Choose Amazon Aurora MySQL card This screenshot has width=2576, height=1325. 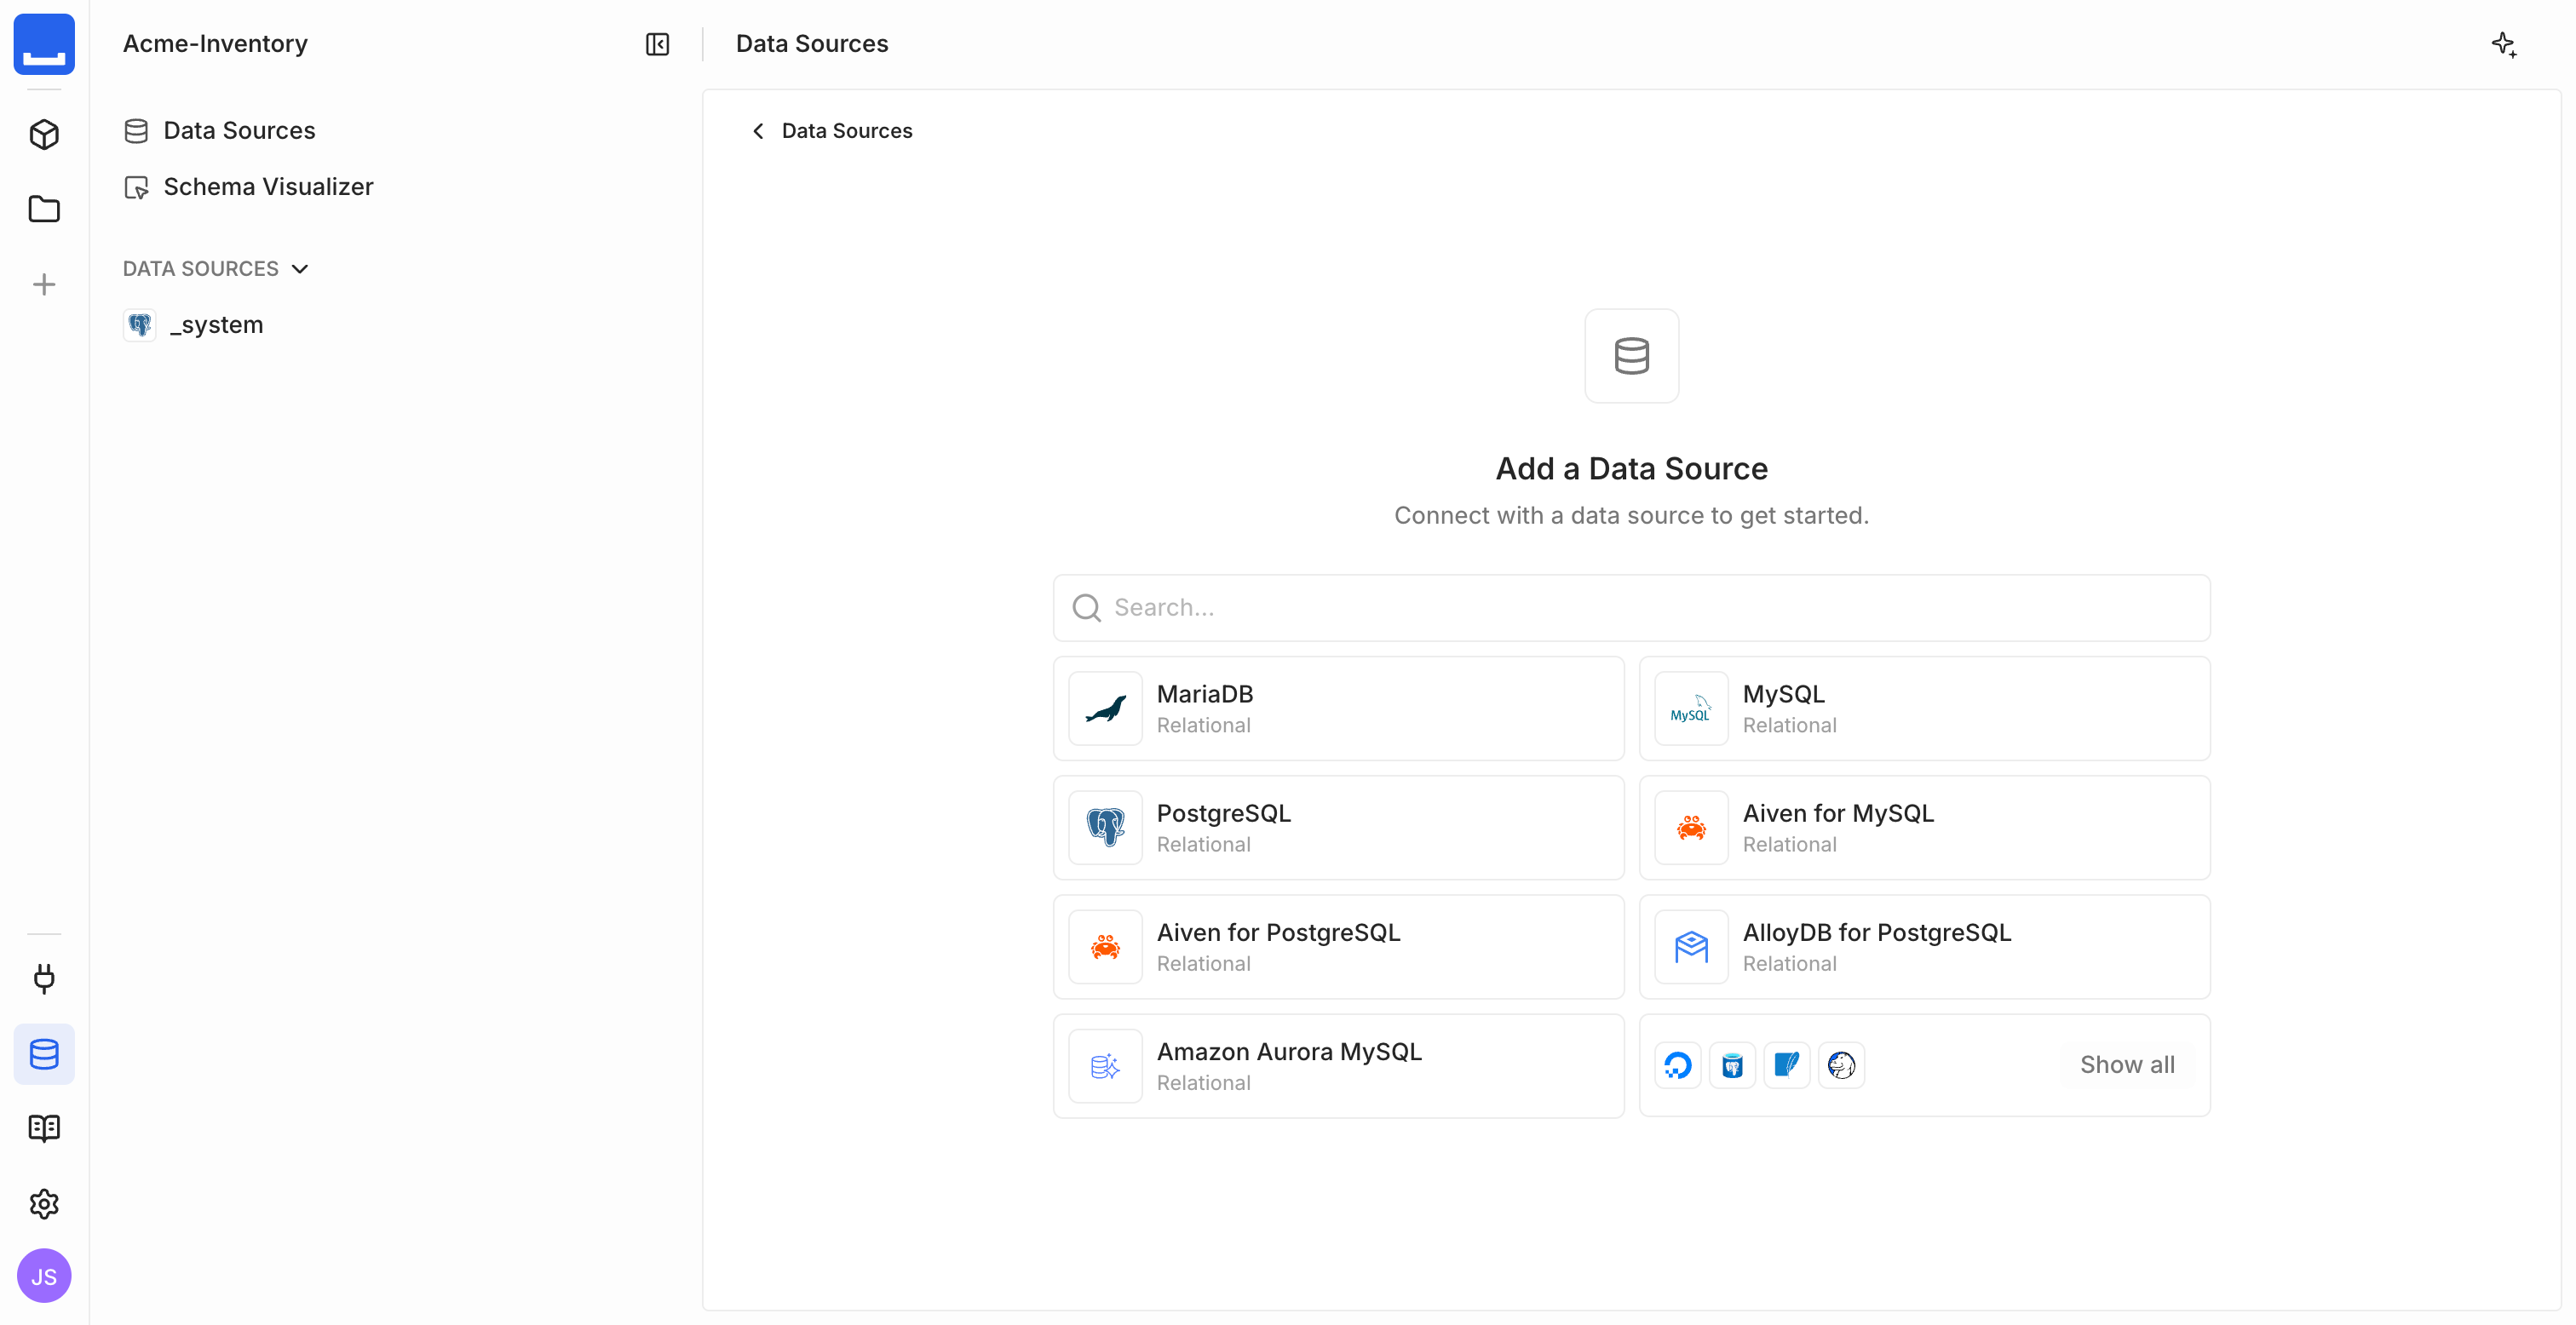point(1338,1066)
